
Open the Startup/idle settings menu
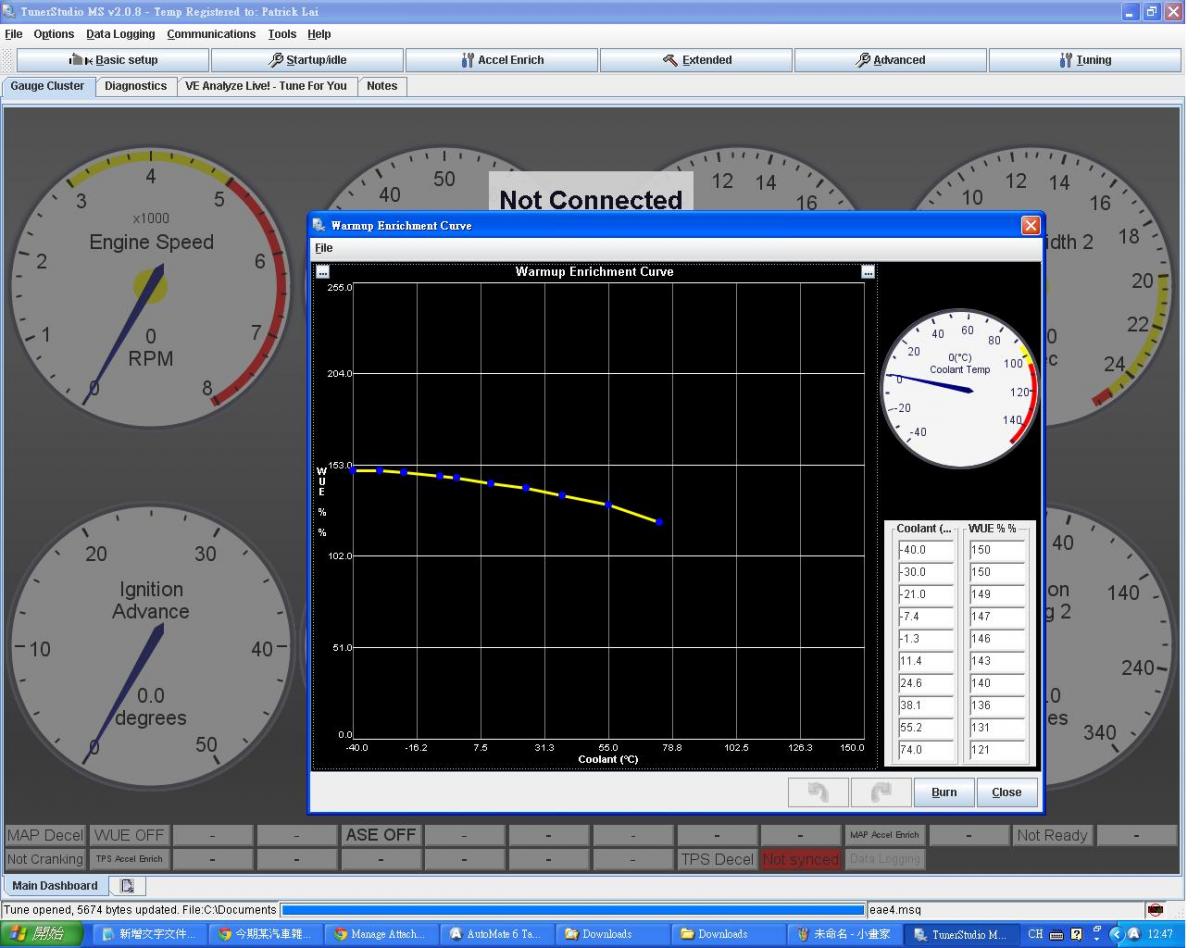(307, 60)
